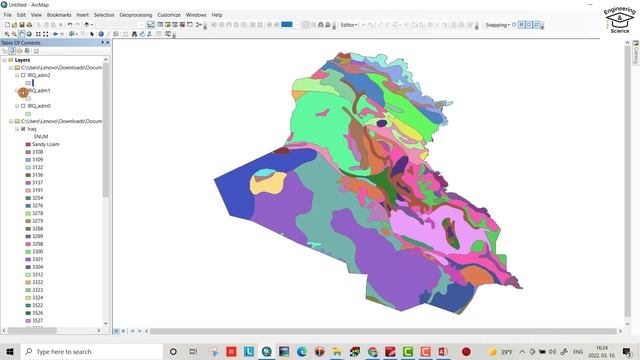Collapse the second Downloads folder group

point(11,121)
